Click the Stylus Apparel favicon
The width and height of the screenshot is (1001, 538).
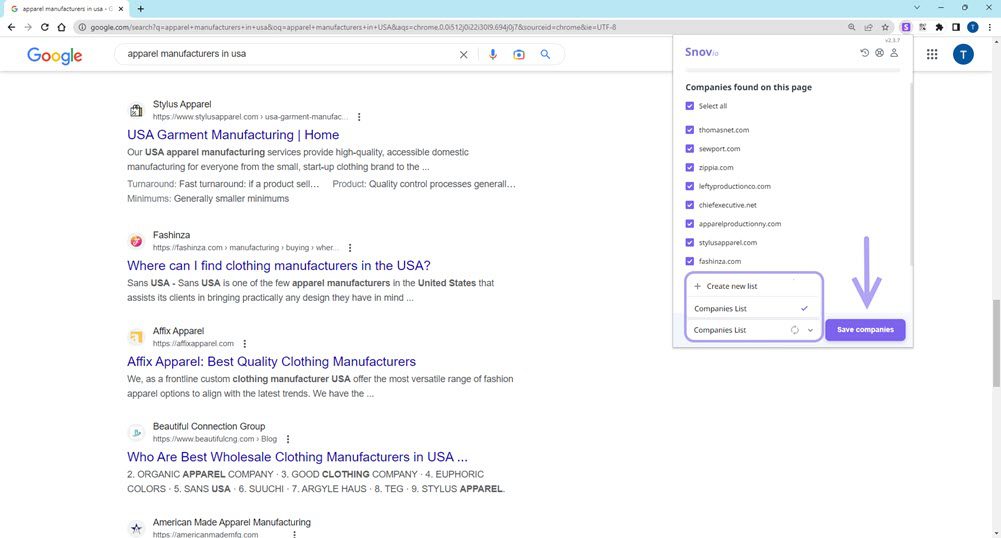[x=136, y=110]
